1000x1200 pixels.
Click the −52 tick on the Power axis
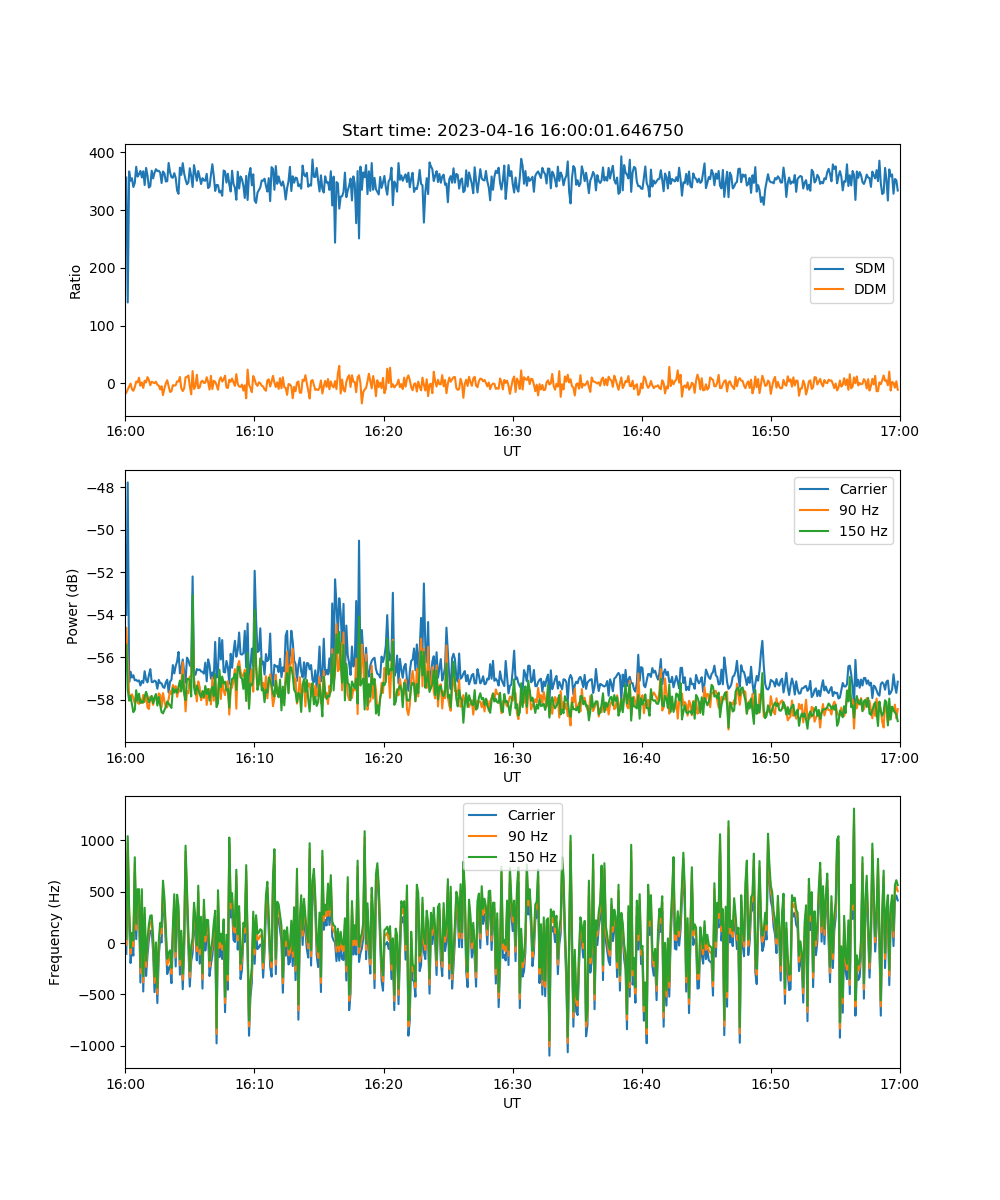pos(103,573)
